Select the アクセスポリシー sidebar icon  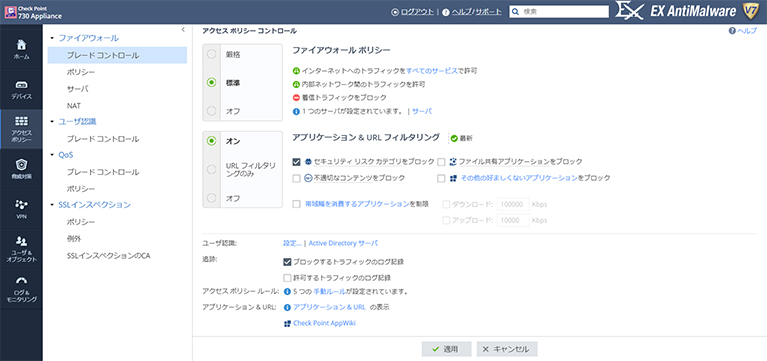(21, 121)
